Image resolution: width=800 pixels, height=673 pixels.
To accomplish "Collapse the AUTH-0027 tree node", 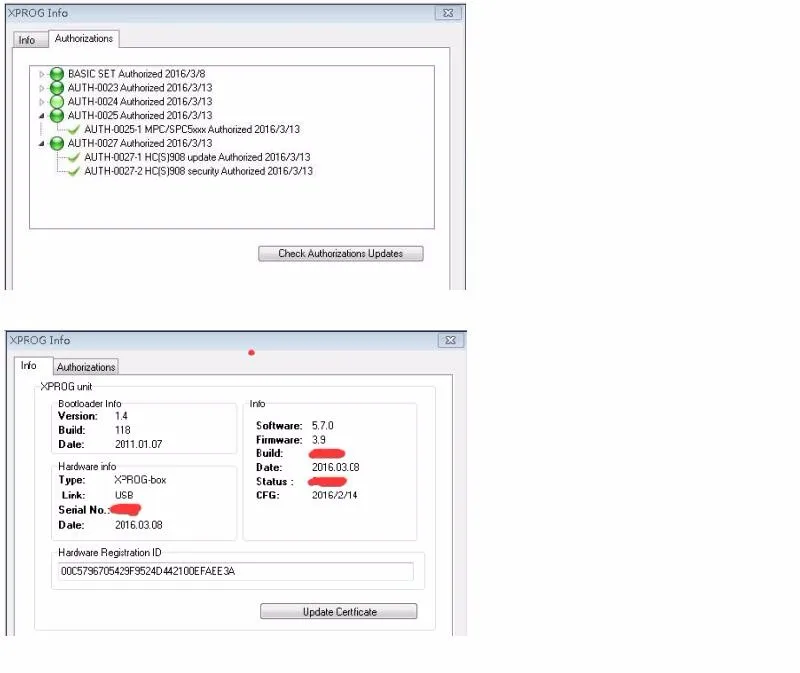I will pyautogui.click(x=42, y=143).
